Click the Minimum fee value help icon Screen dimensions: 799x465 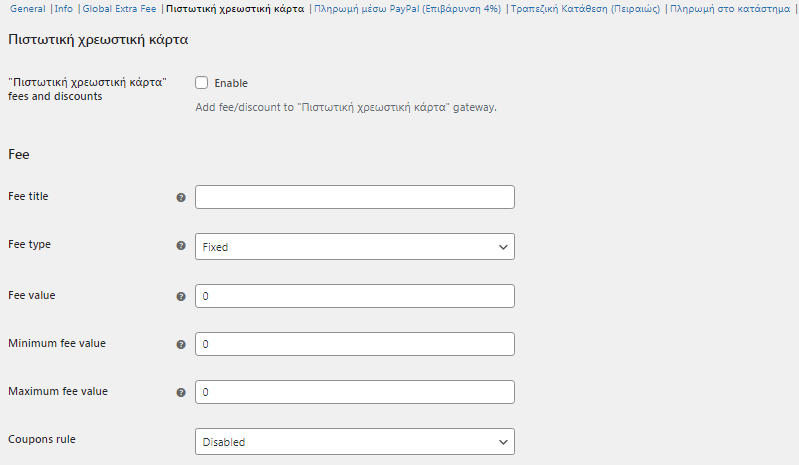pos(181,344)
